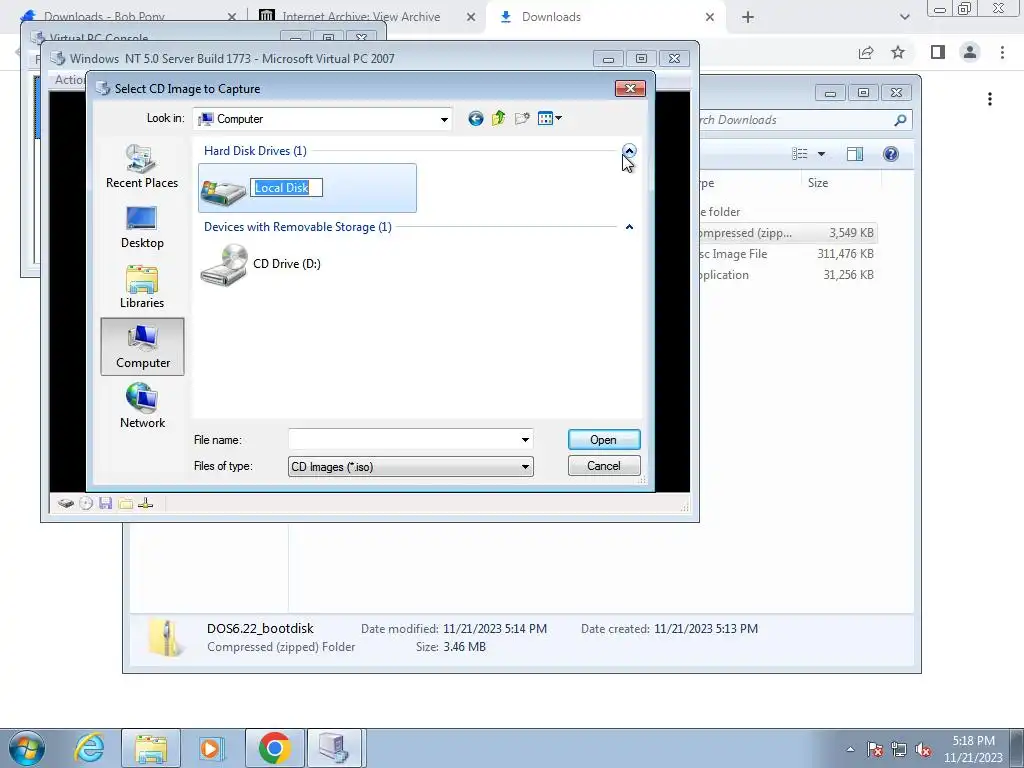This screenshot has width=1024, height=768.
Task: Open Windows Media Player from taskbar
Action: point(211,748)
